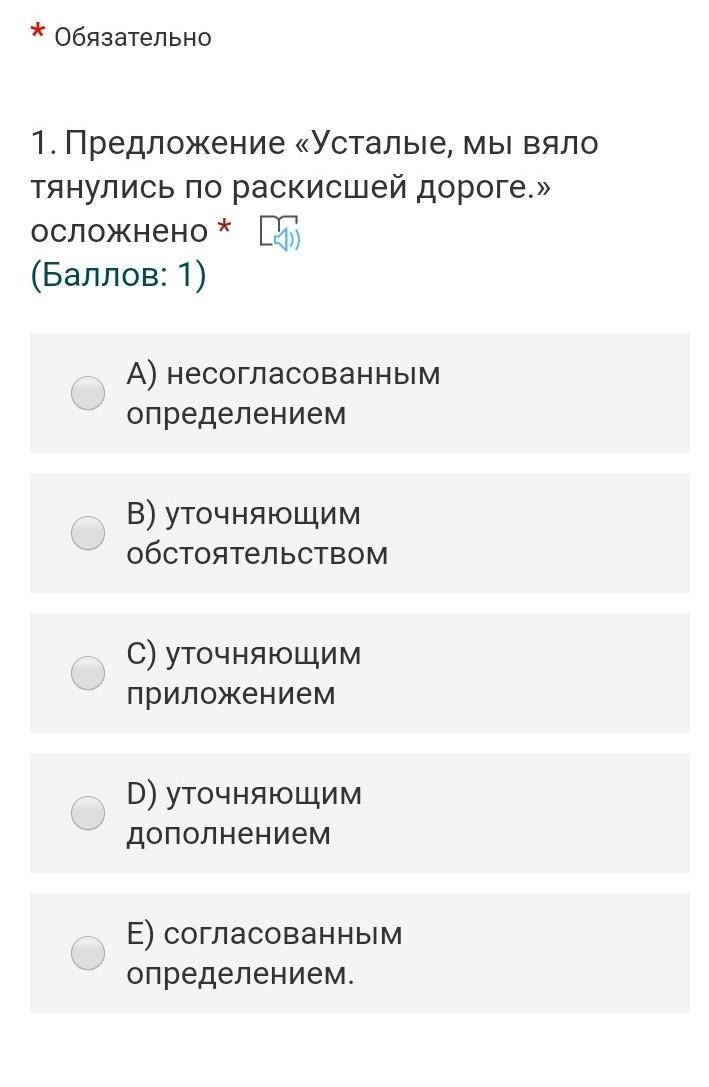Click the question number '1.'
The height and width of the screenshot is (1087, 709).
[44, 144]
